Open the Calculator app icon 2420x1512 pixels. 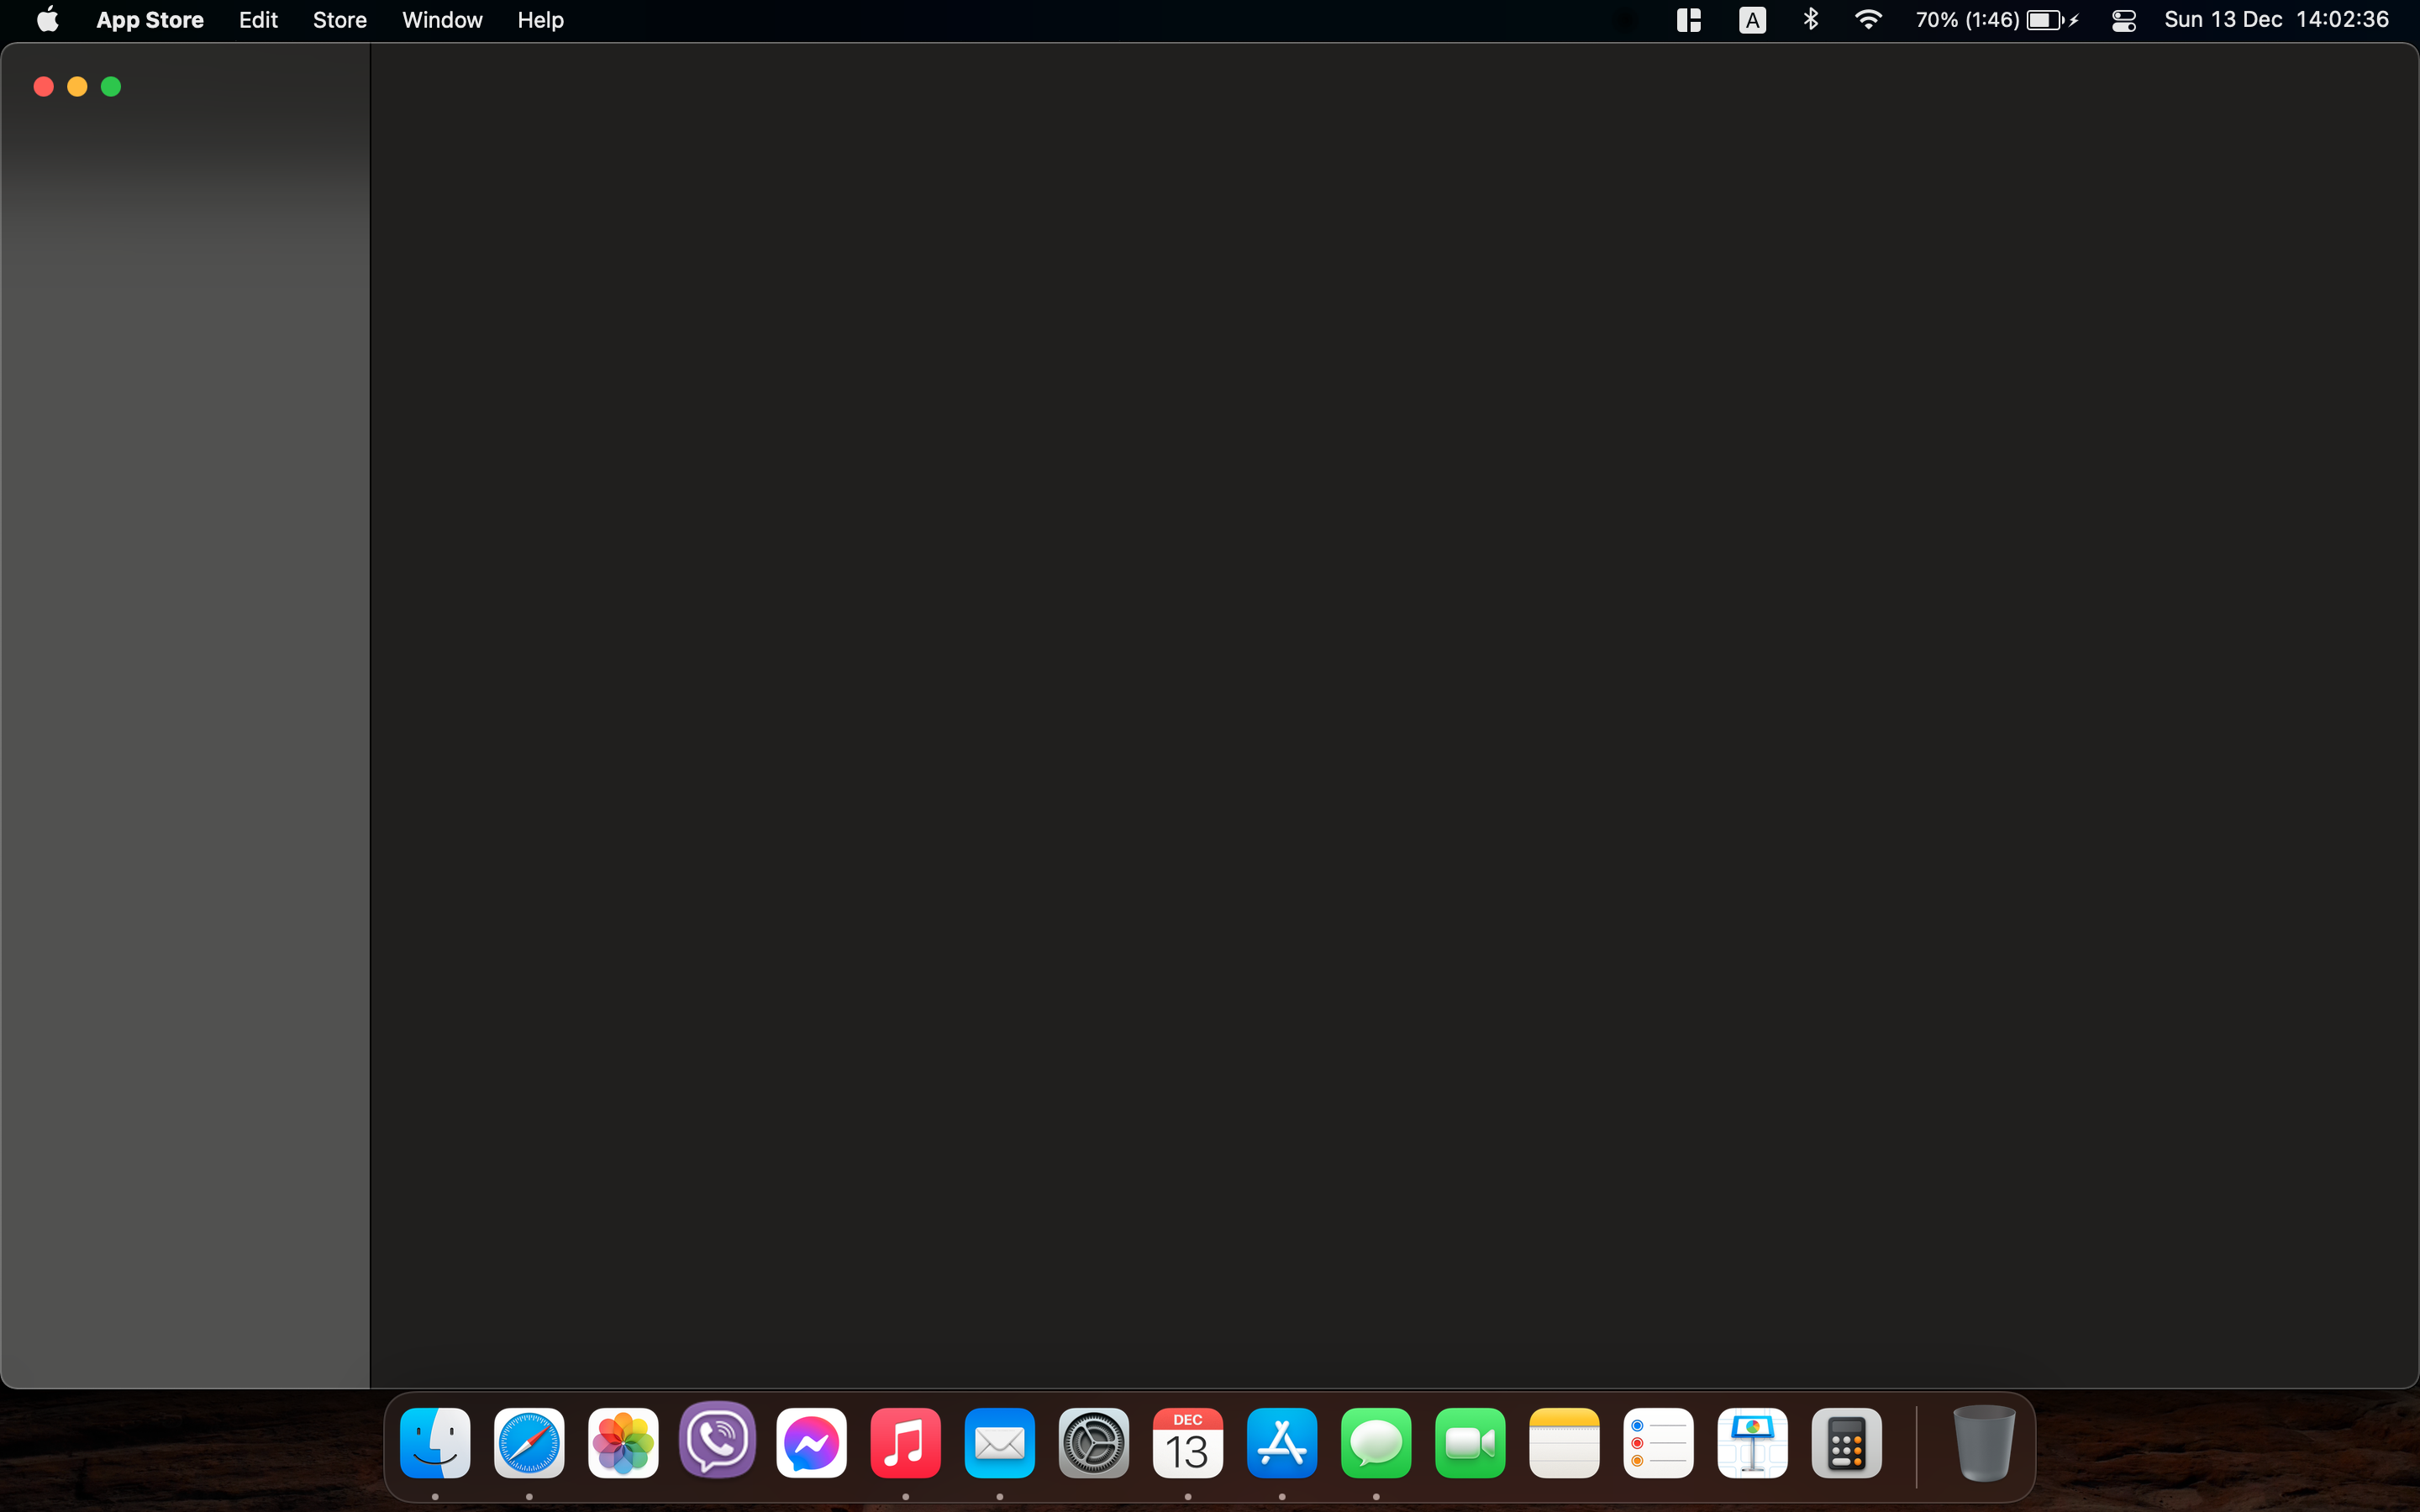(1846, 1443)
